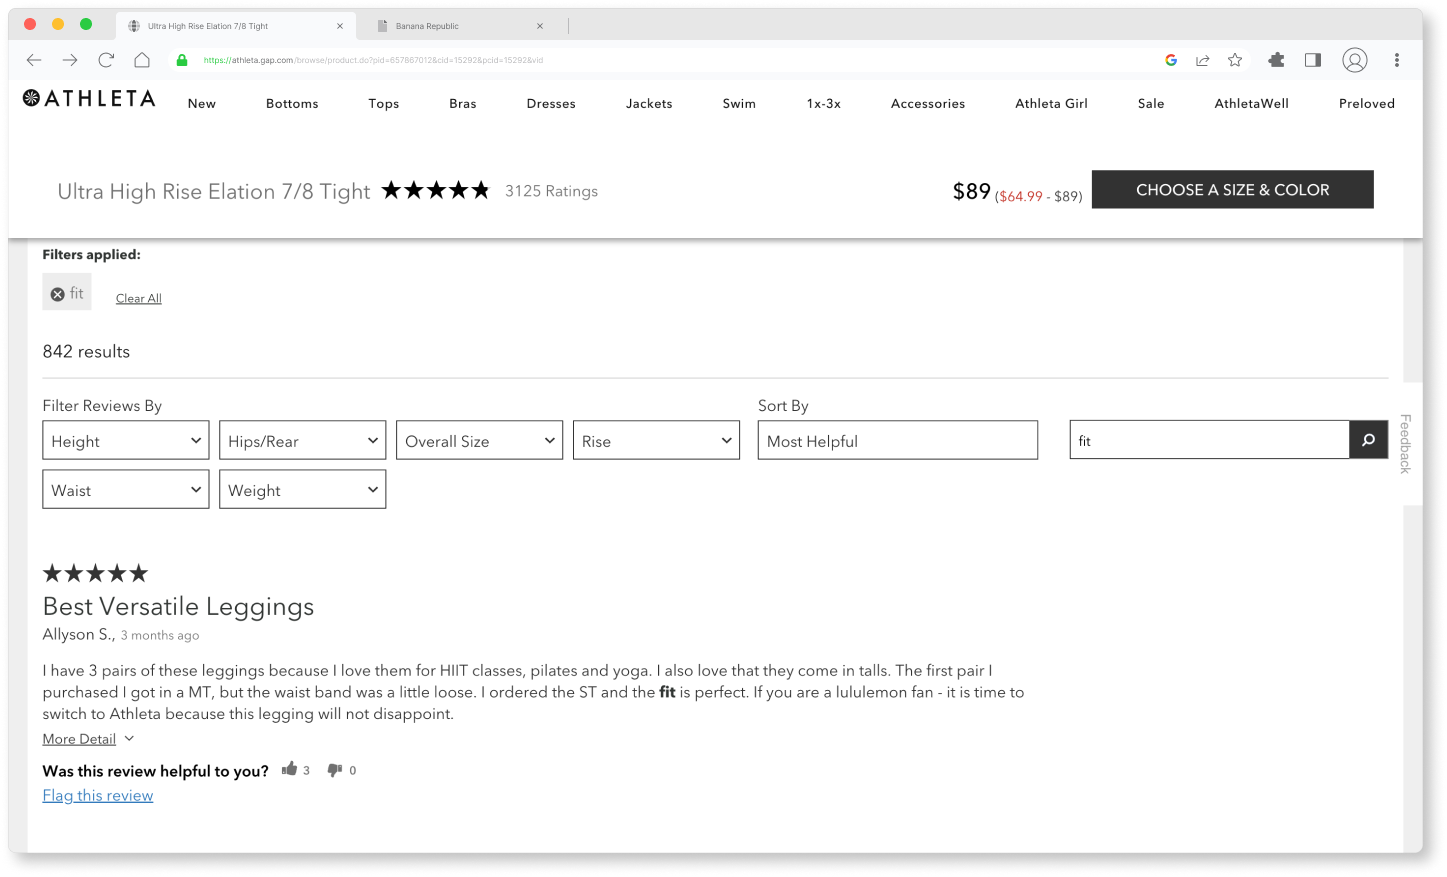
Task: Click Flag this review link
Action: tap(98, 796)
